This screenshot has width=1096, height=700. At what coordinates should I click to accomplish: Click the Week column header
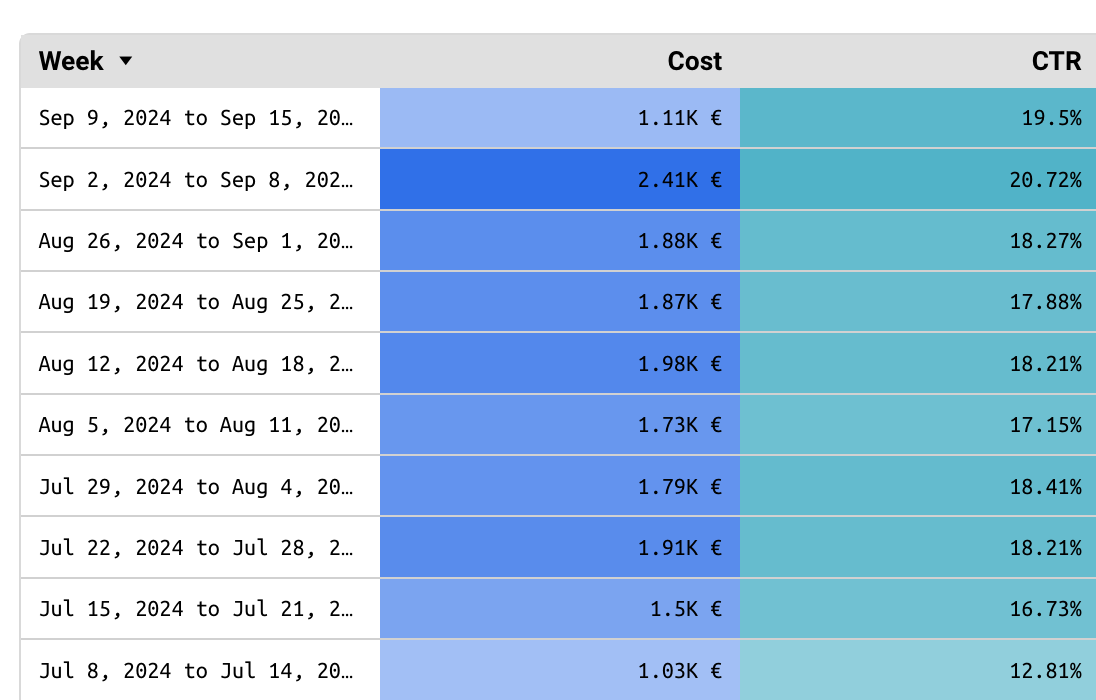(71, 61)
